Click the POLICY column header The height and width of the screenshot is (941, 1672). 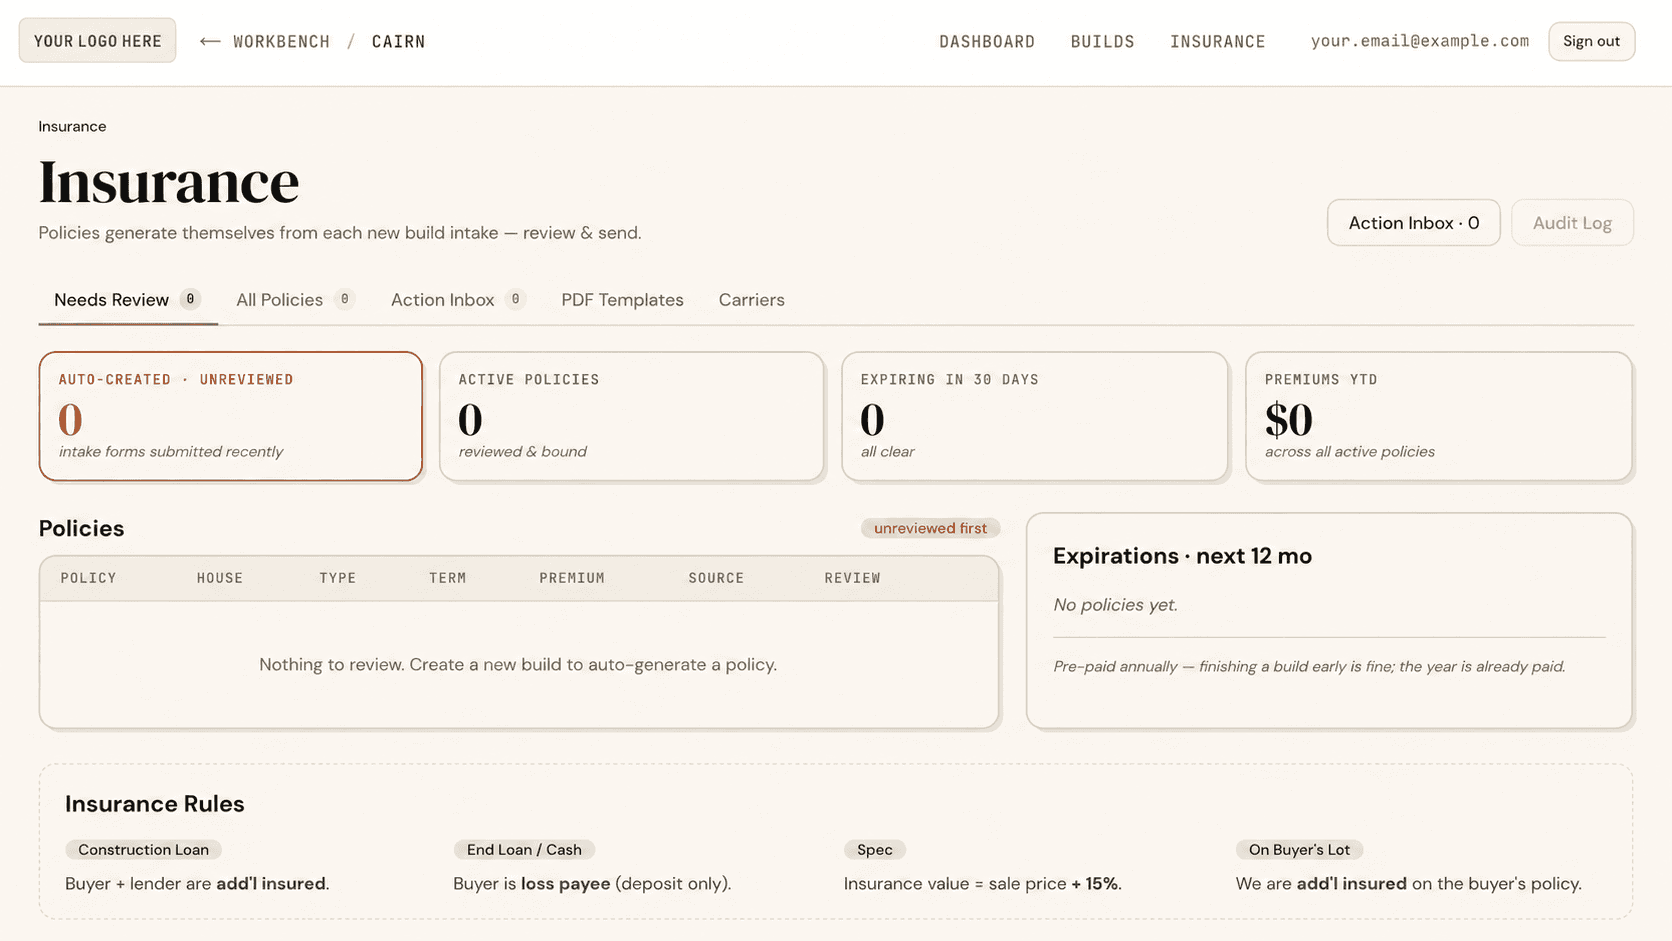coord(88,578)
